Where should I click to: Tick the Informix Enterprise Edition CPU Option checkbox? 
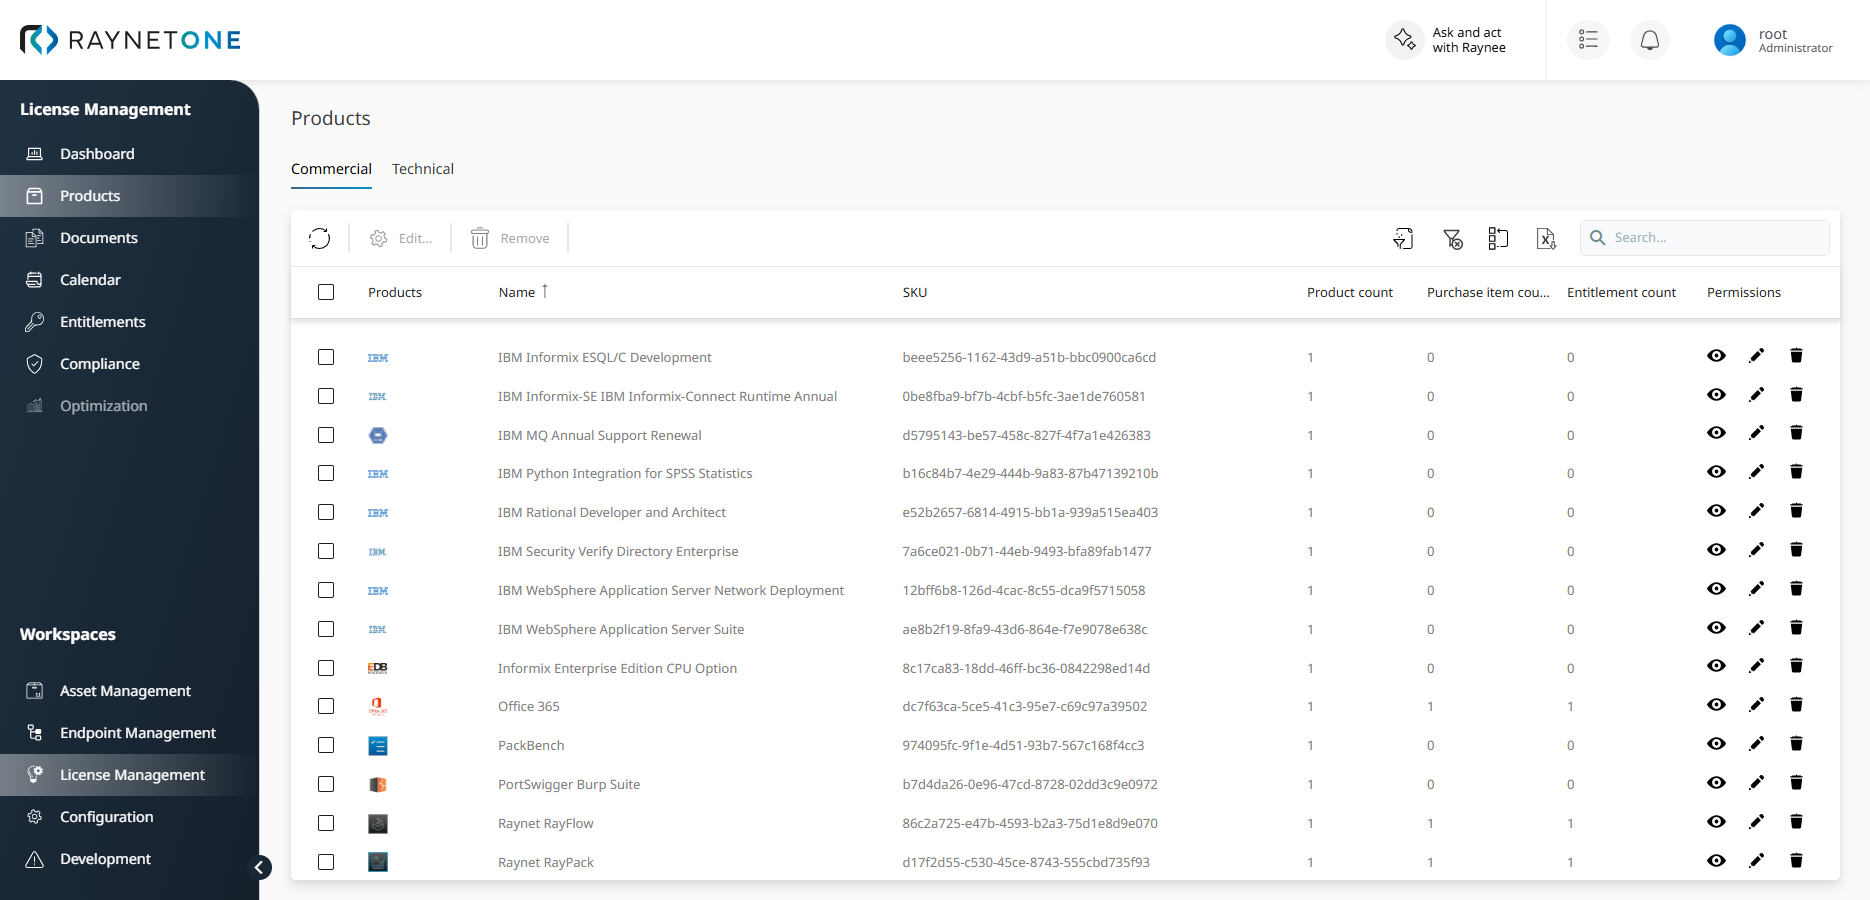[326, 668]
